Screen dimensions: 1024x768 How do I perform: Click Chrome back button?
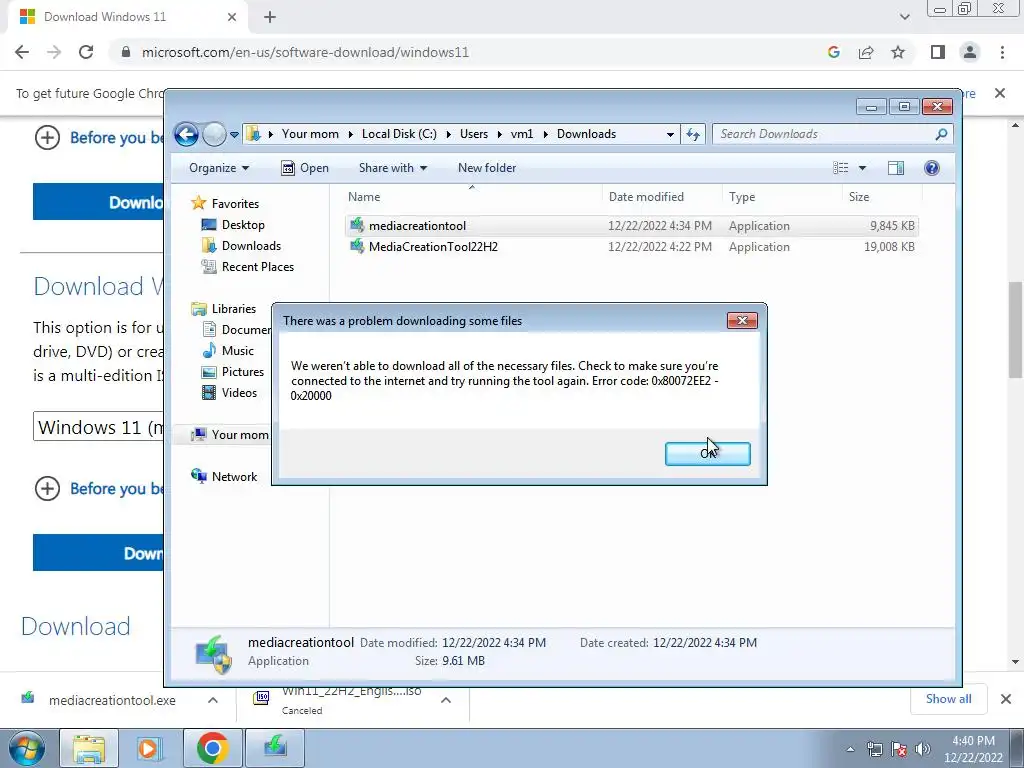(22, 52)
